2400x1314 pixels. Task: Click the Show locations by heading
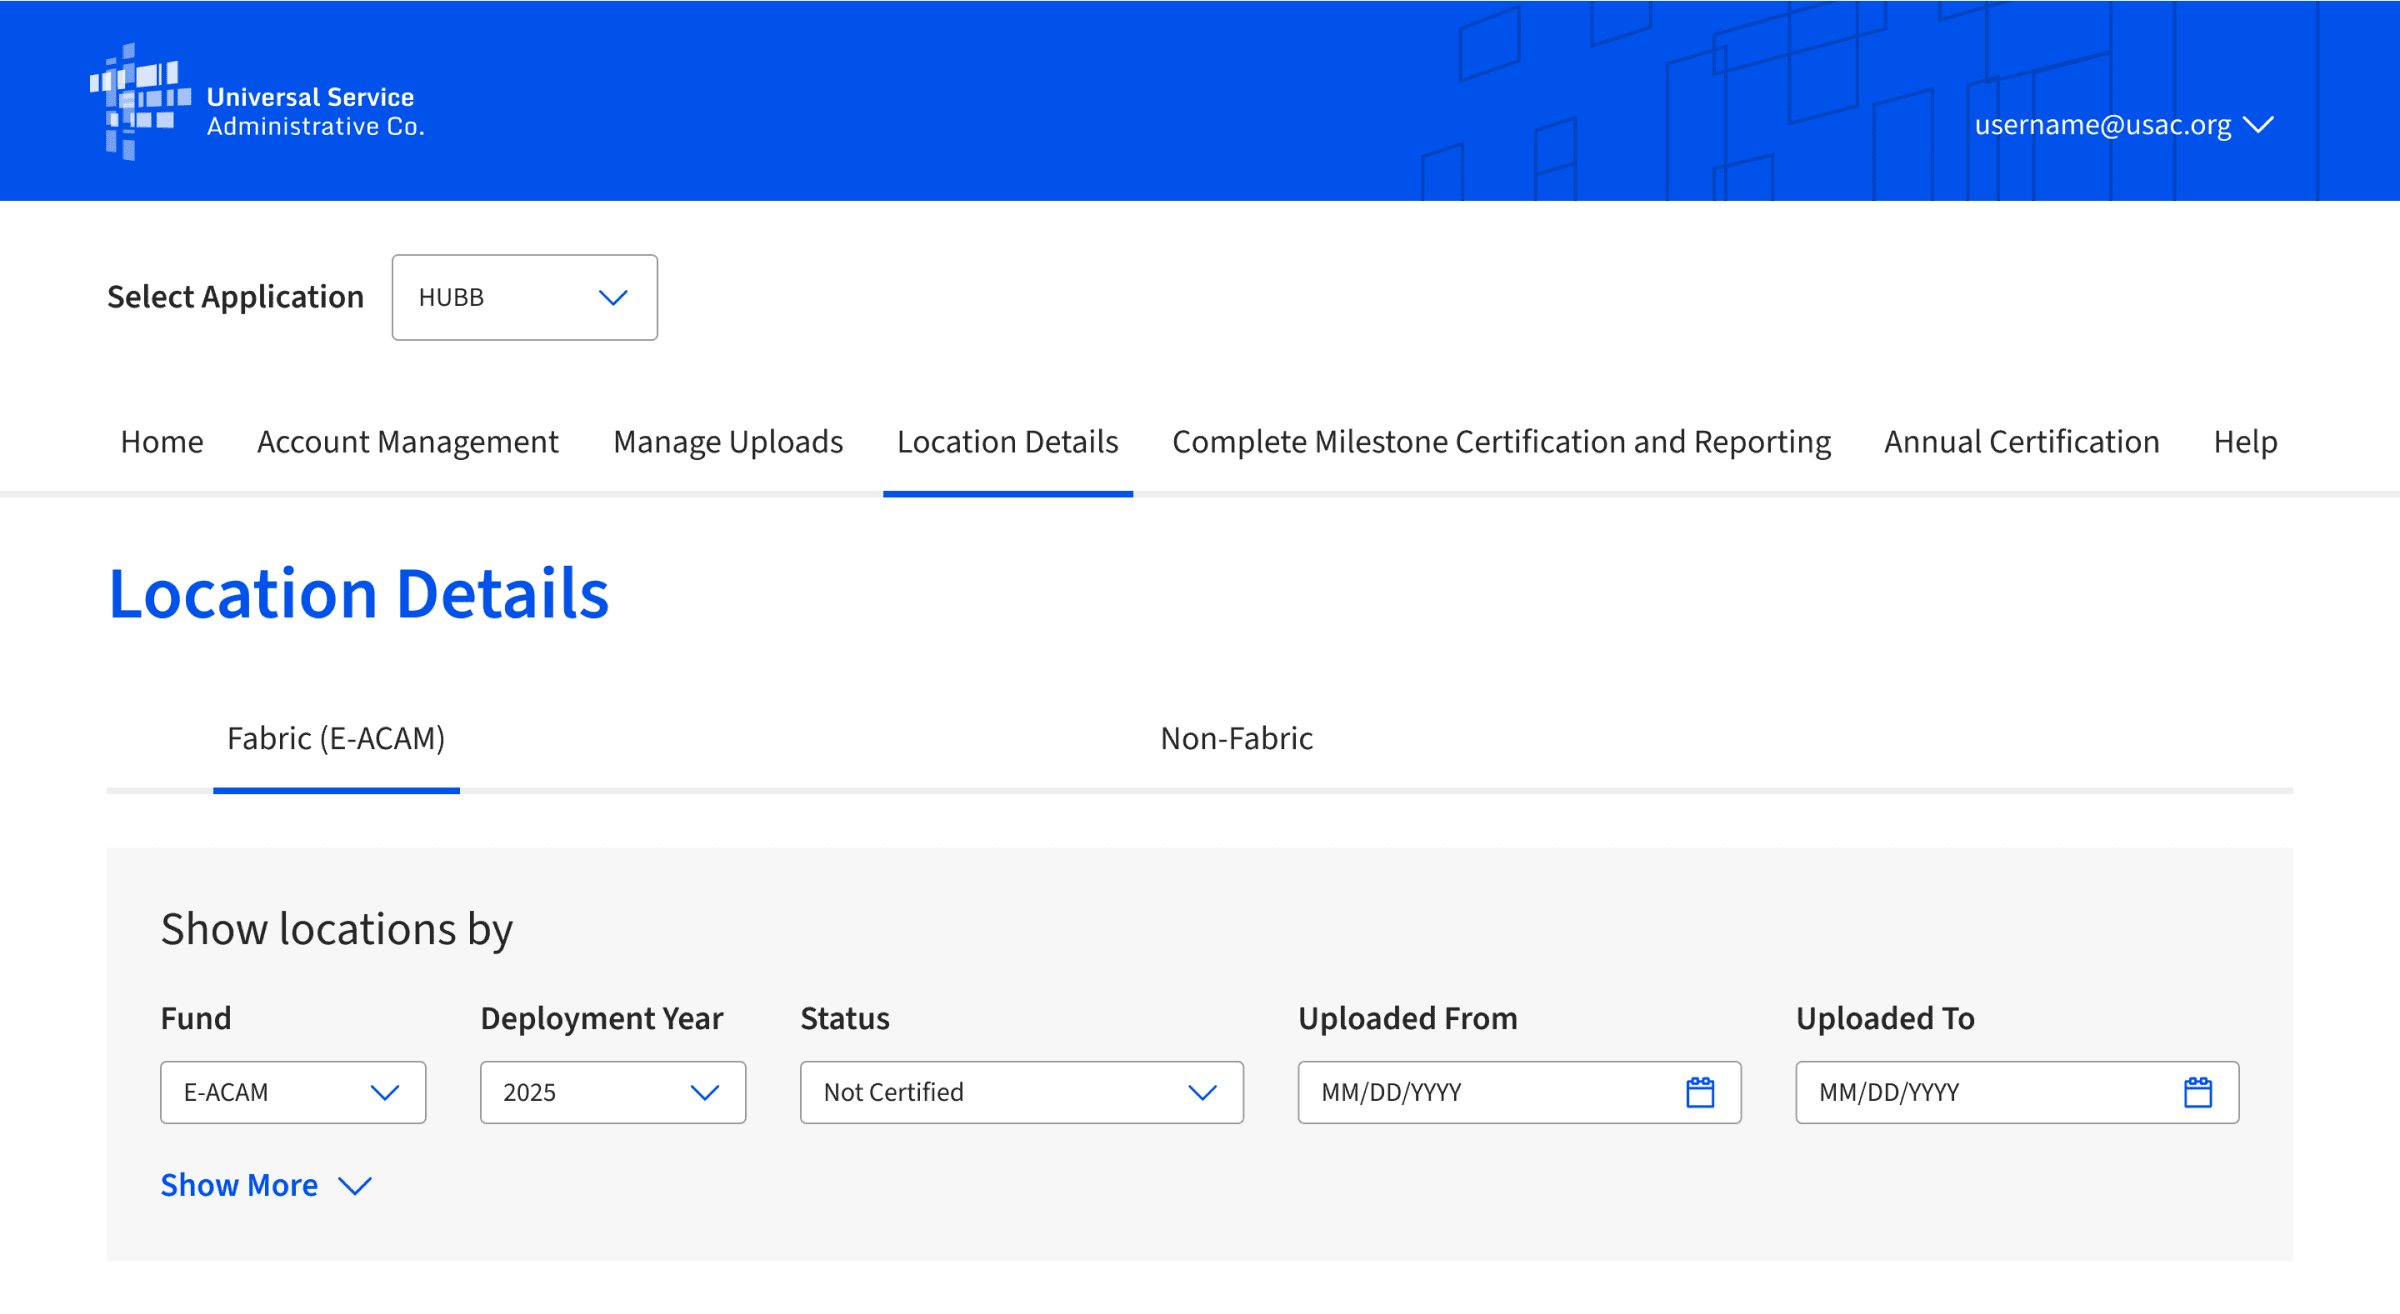[x=337, y=929]
